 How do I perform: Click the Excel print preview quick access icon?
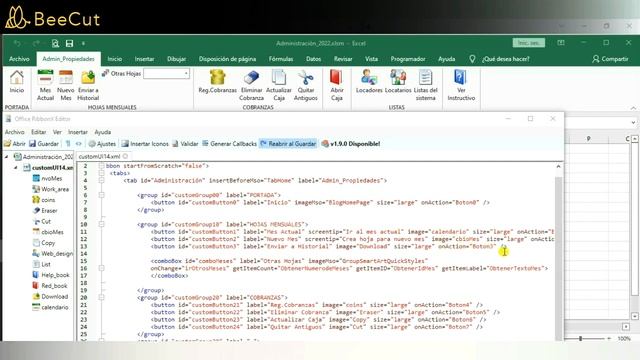[x=56, y=43]
